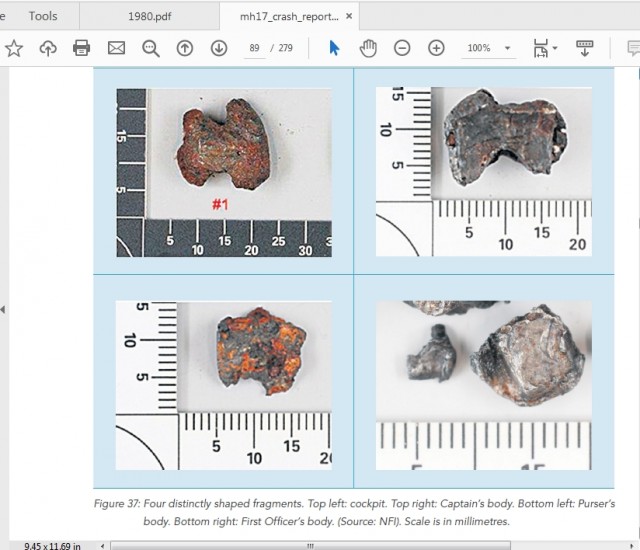640x550 pixels.
Task: Click the cloud upload icon
Action: 48,48
